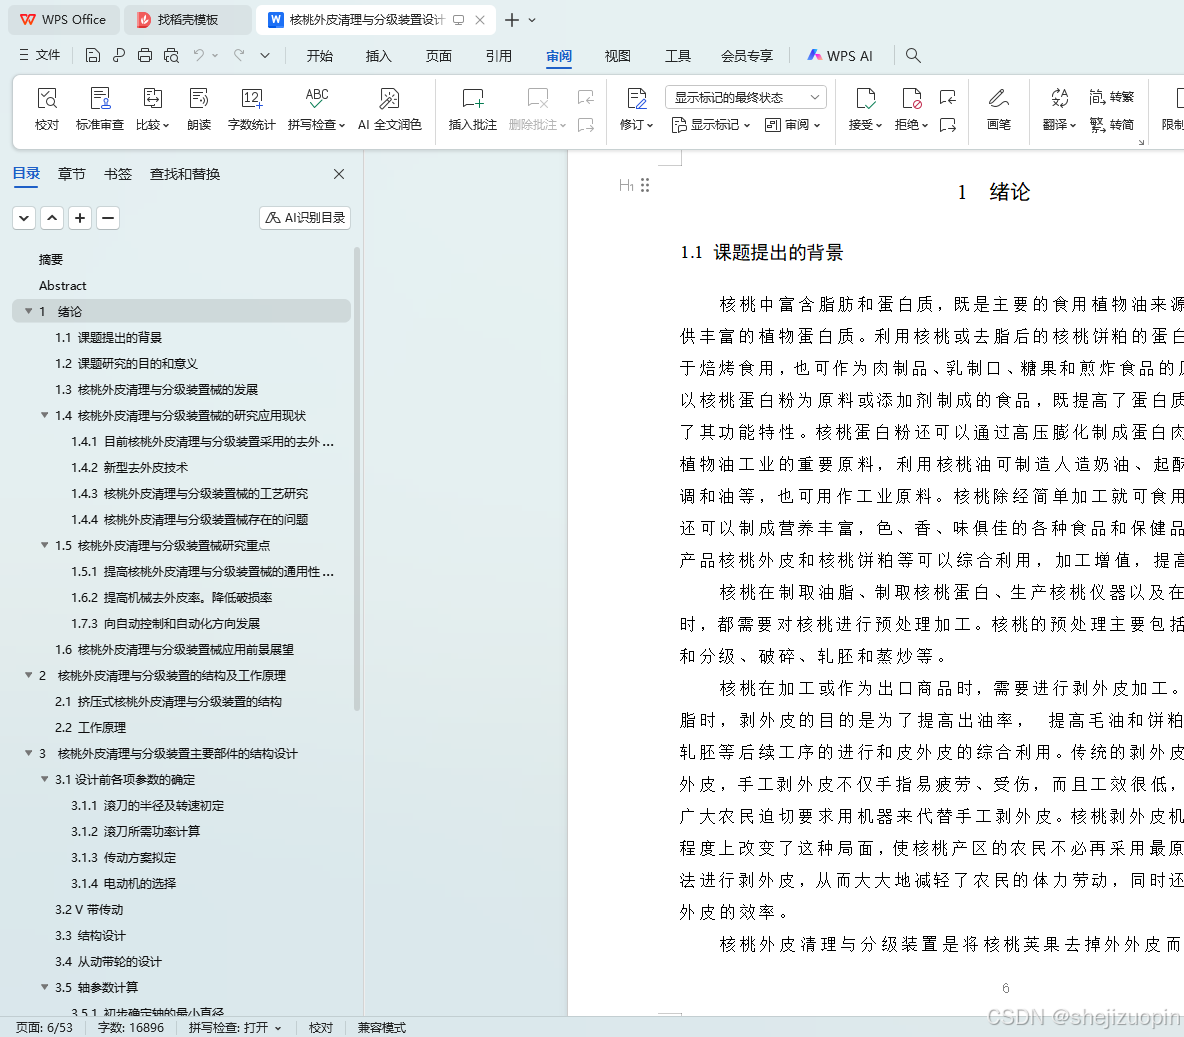Open the 会员专享 tab
The width and height of the screenshot is (1184, 1037).
click(x=747, y=56)
